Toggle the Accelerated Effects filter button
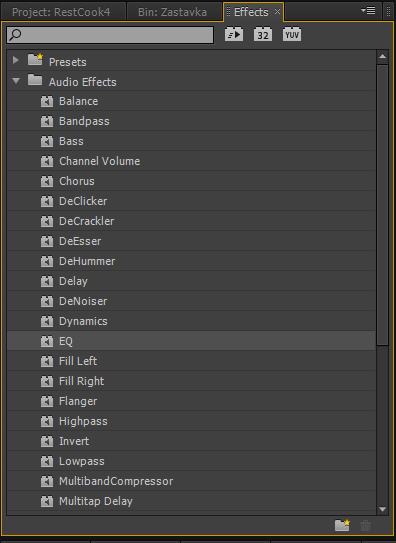The height and width of the screenshot is (543, 396). [234, 34]
